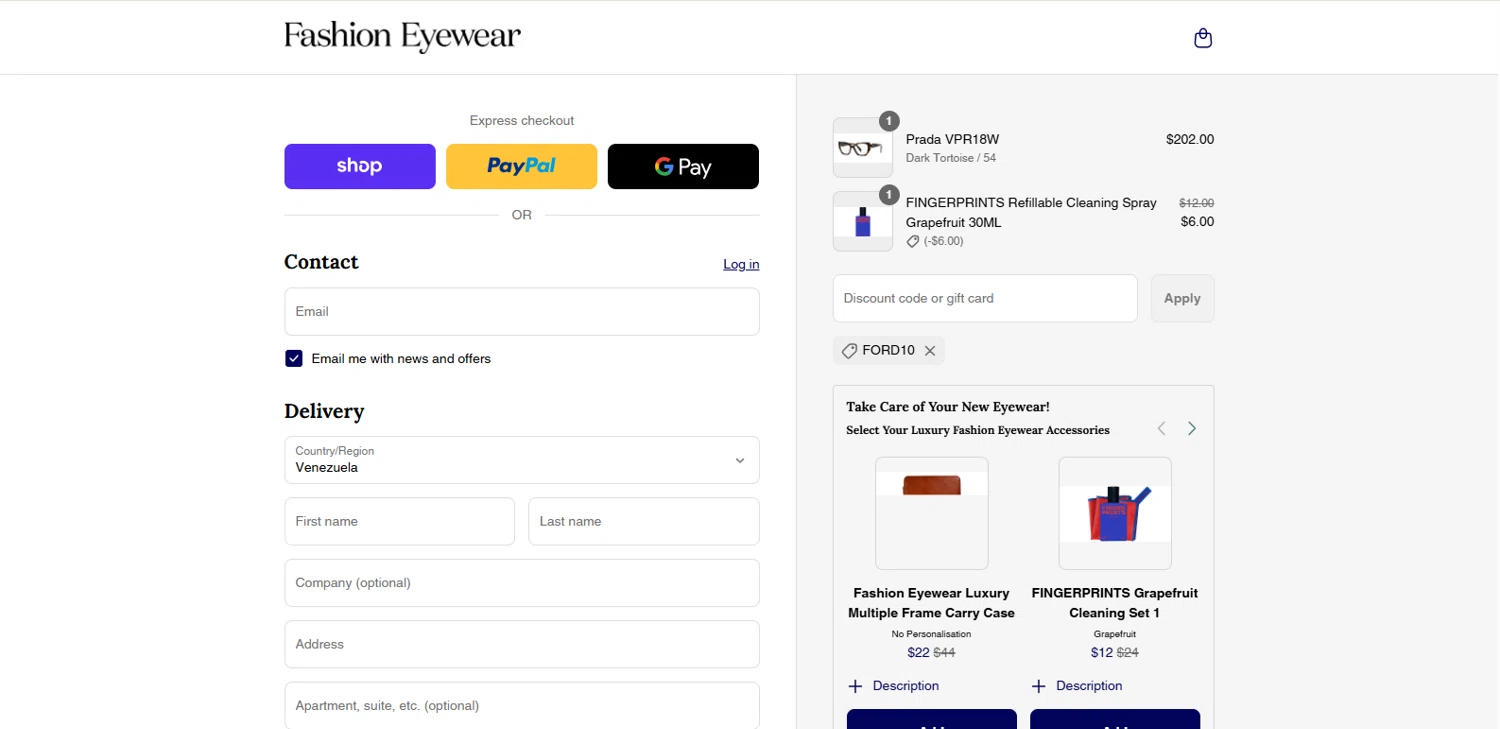Remove the FORD10 discount code
This screenshot has width=1500, height=729.
(x=930, y=351)
